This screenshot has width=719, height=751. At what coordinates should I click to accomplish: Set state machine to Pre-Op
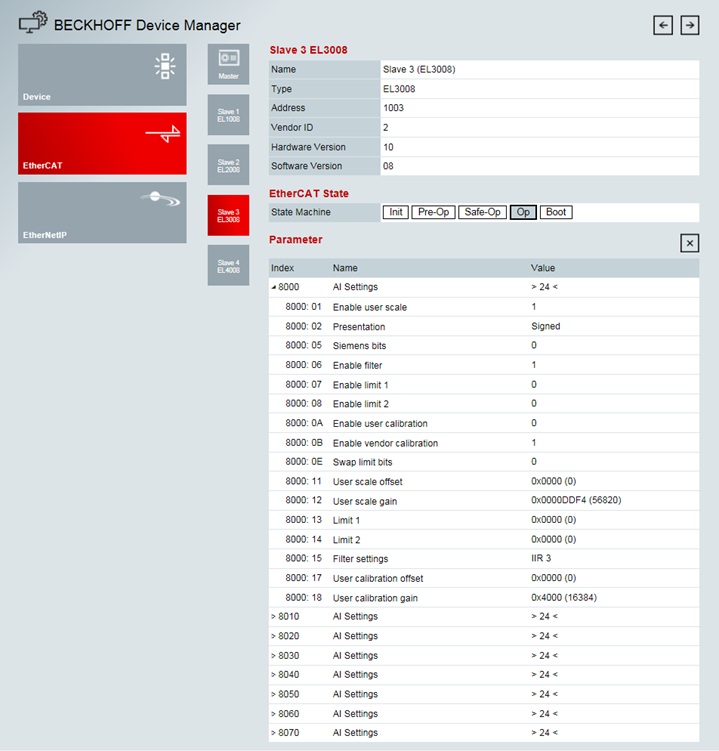[434, 212]
